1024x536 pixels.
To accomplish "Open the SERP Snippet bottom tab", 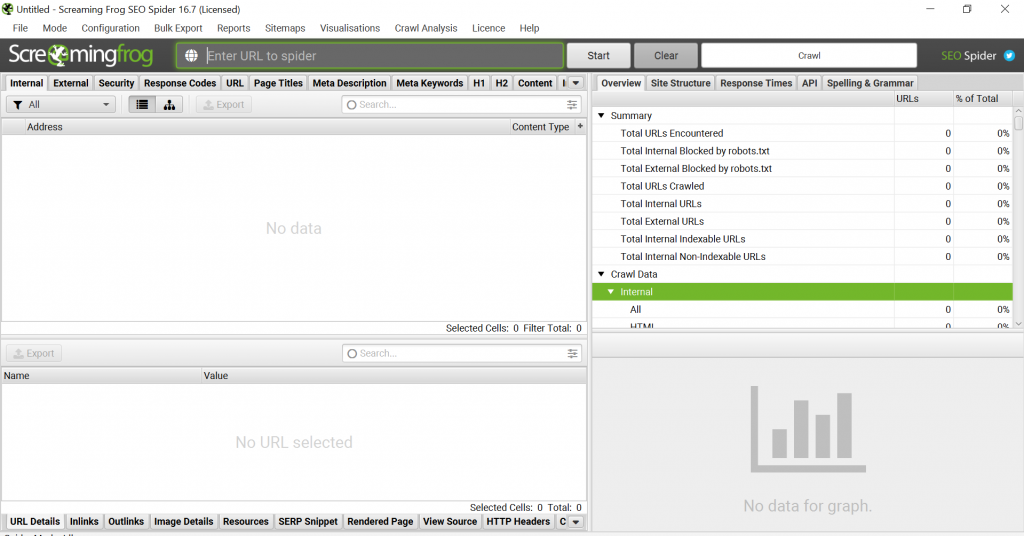I will [x=308, y=522].
